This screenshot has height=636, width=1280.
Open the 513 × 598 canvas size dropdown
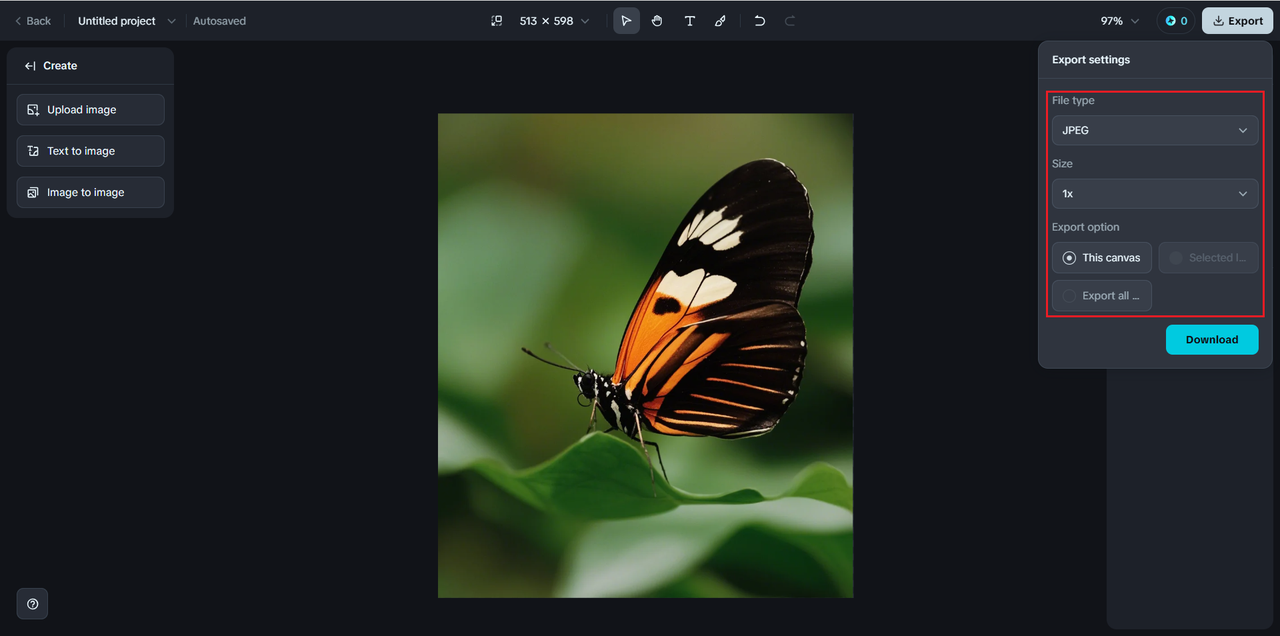[555, 21]
